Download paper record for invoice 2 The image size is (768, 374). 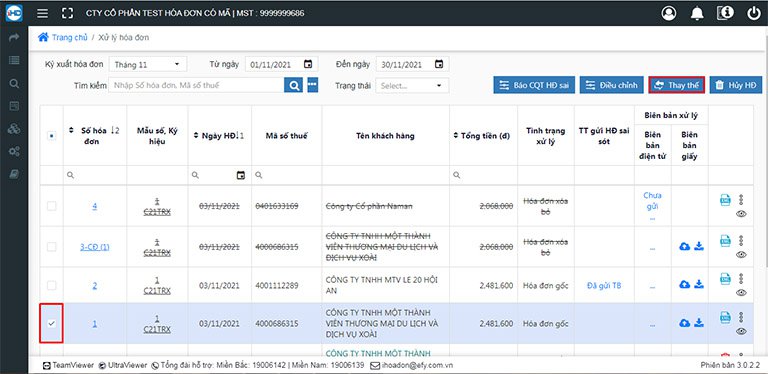click(x=699, y=284)
